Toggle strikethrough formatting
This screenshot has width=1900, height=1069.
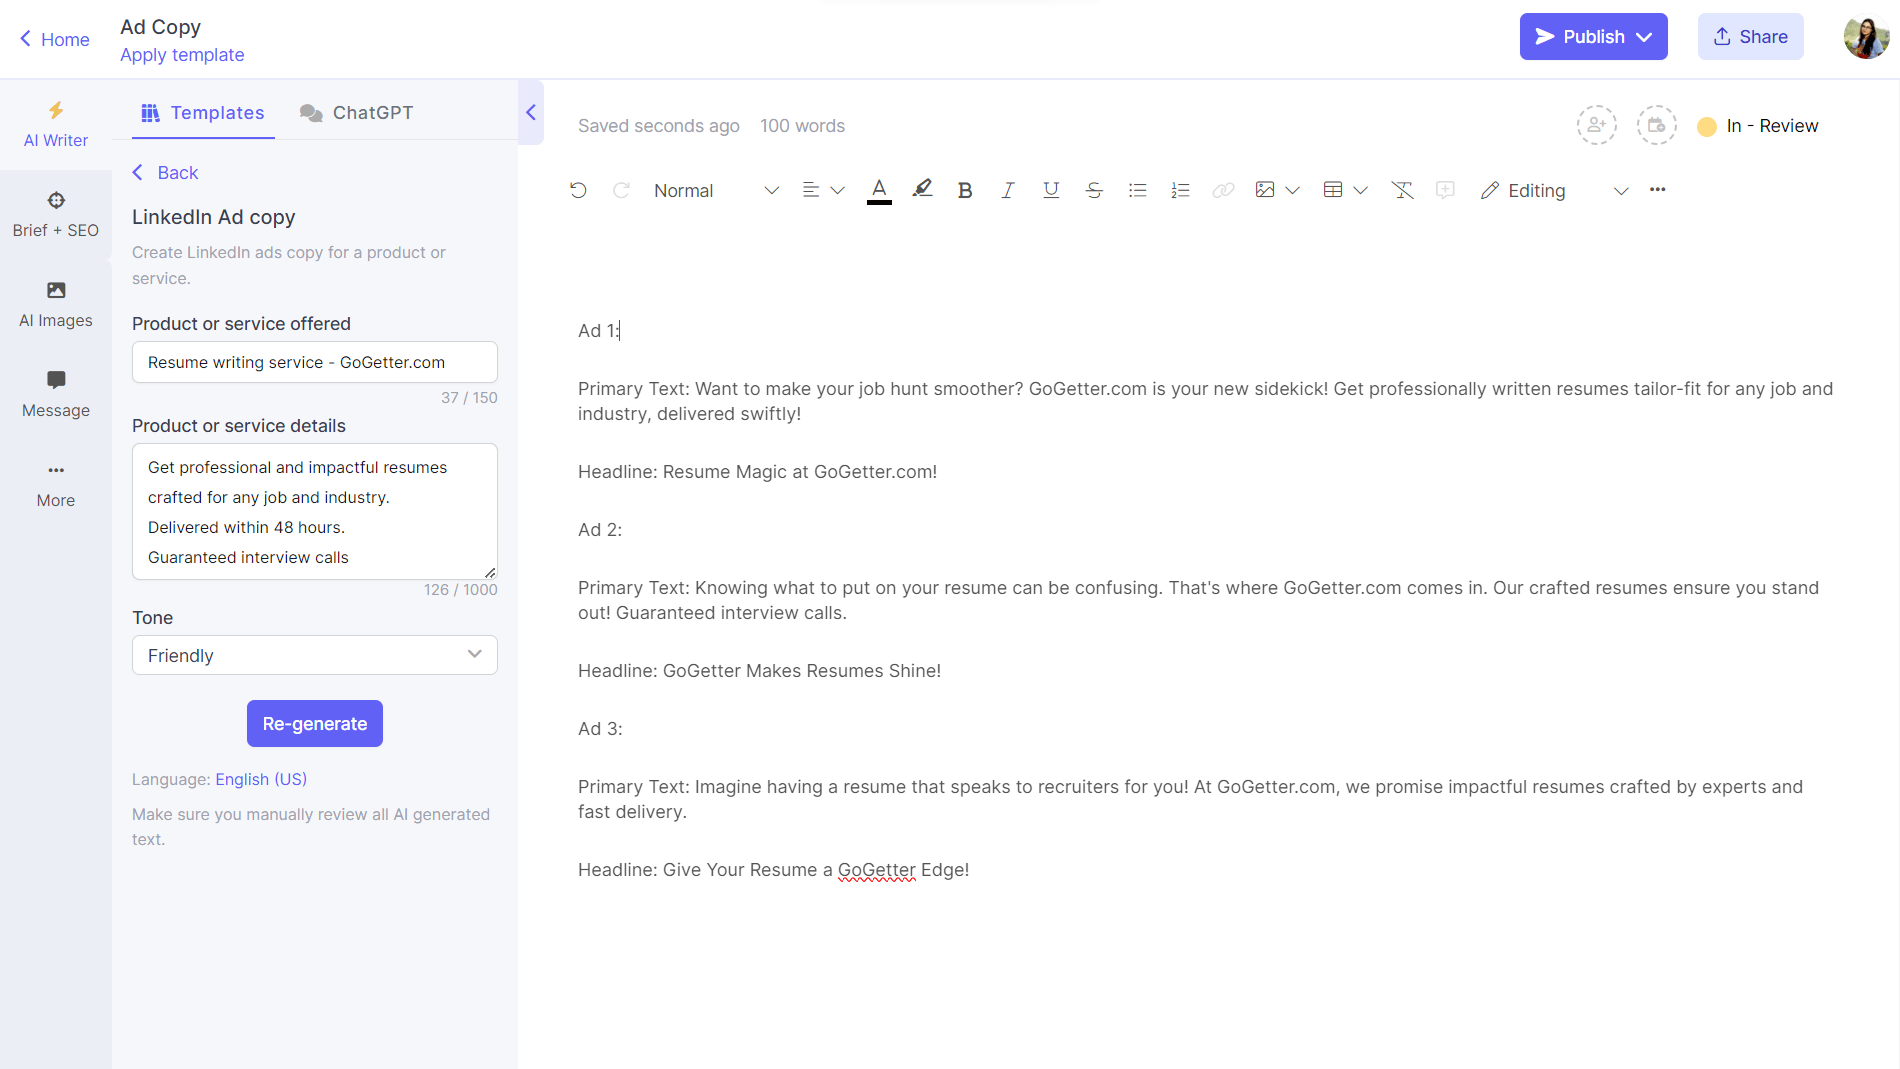pyautogui.click(x=1094, y=190)
